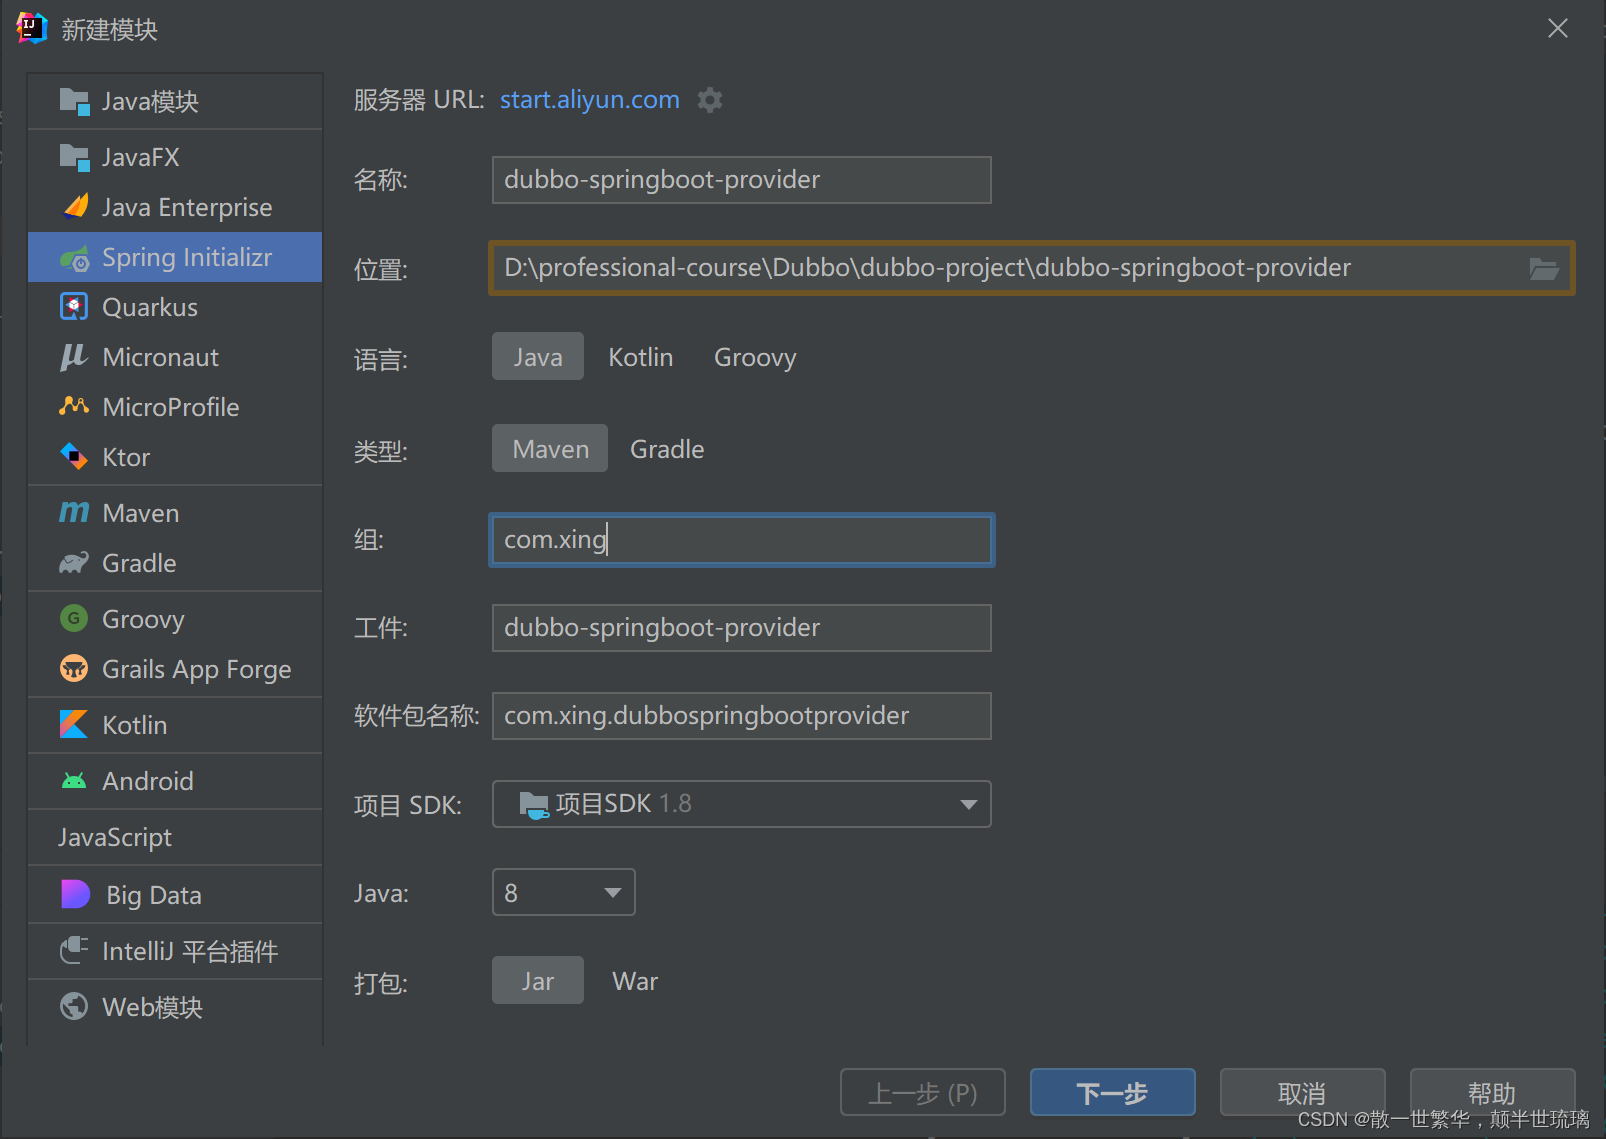Click the 位置 path field
Image resolution: width=1606 pixels, height=1139 pixels.
pos(1032,268)
